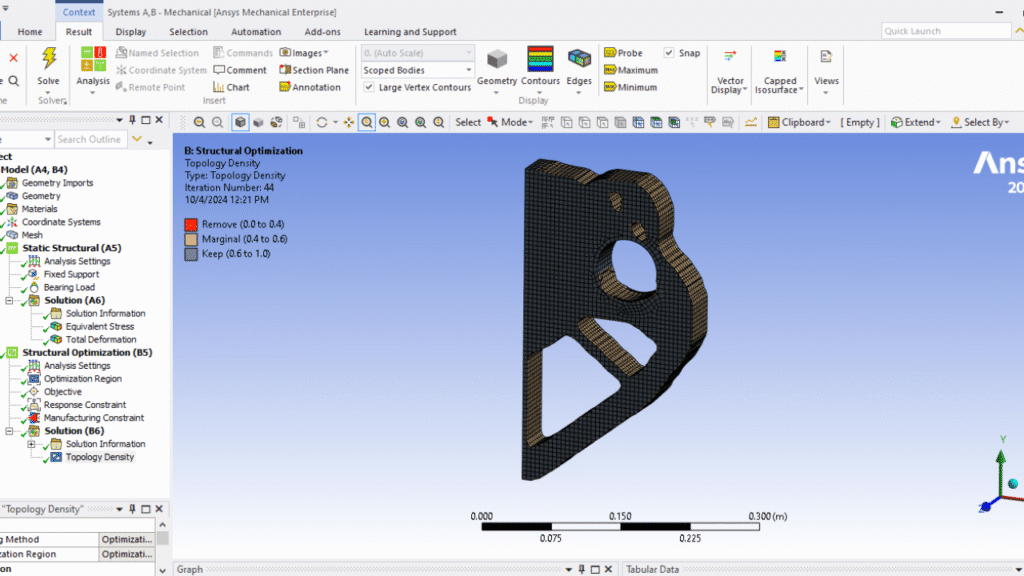The height and width of the screenshot is (576, 1024).
Task: Expand Solution Information under Solution (B6)
Action: [31, 444]
